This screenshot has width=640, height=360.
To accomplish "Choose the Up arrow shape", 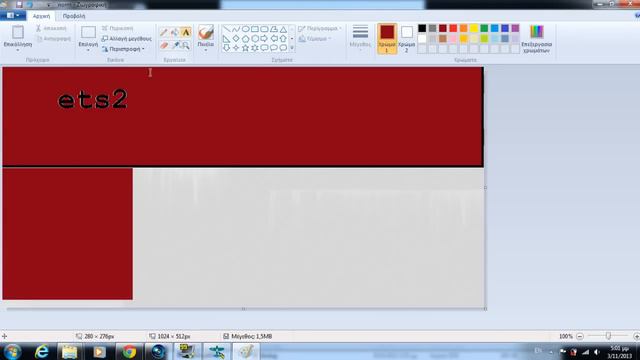I will point(283,38).
